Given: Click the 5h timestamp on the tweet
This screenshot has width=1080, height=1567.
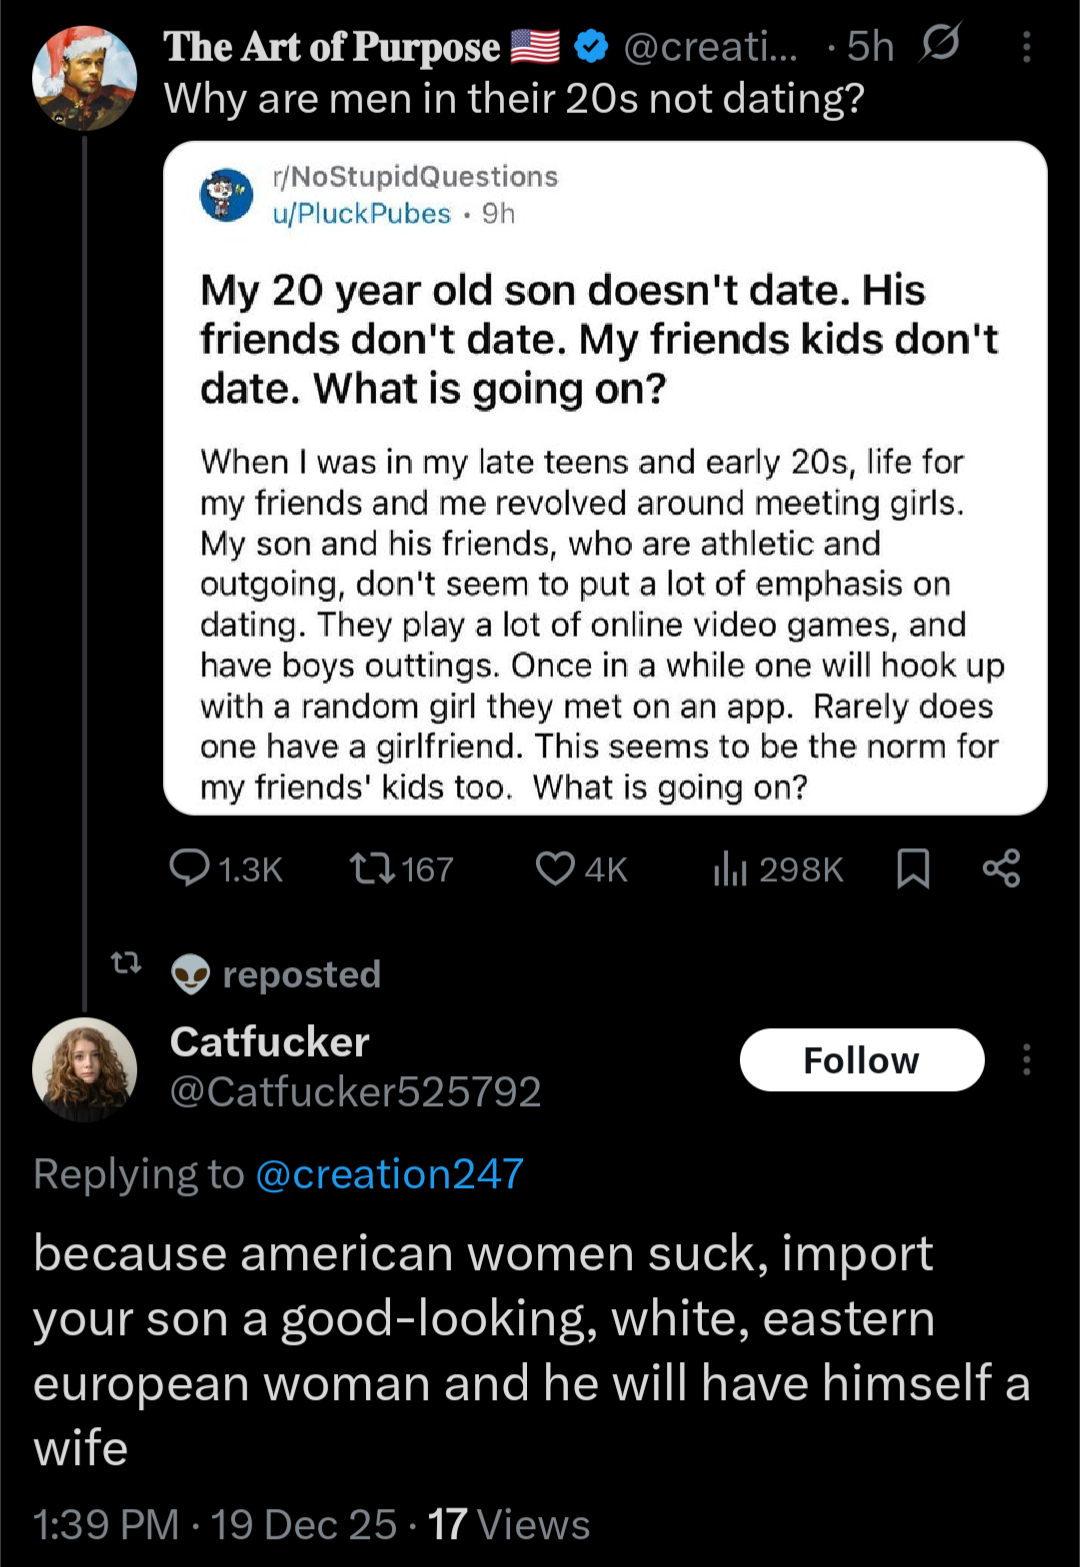Looking at the screenshot, I should point(870,46).
